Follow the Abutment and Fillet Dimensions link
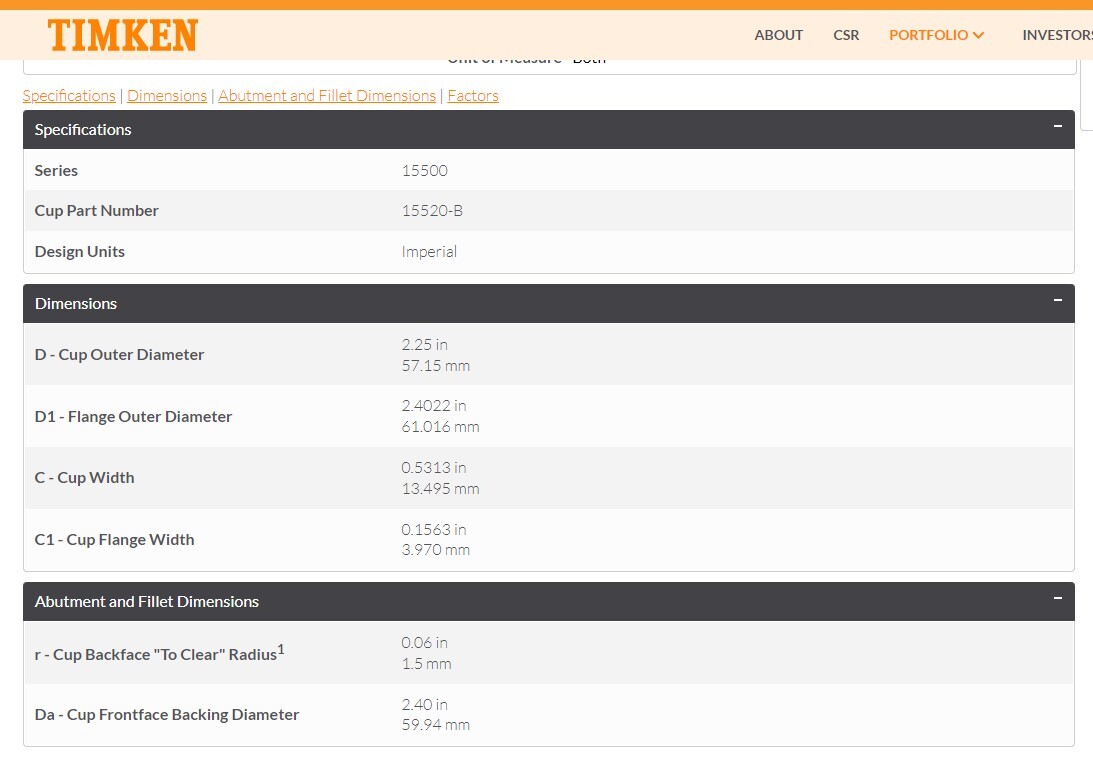Screen dimensions: 1093x757 (327, 95)
